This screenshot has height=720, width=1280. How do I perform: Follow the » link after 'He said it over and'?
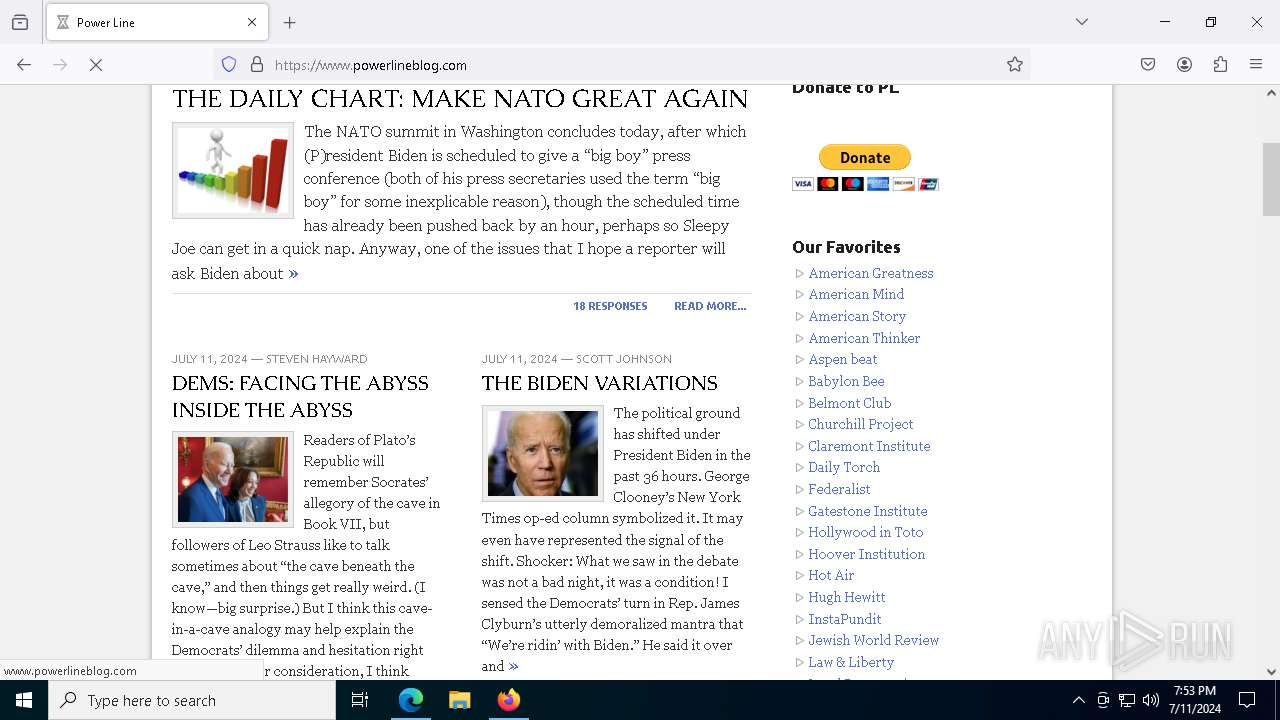513,666
